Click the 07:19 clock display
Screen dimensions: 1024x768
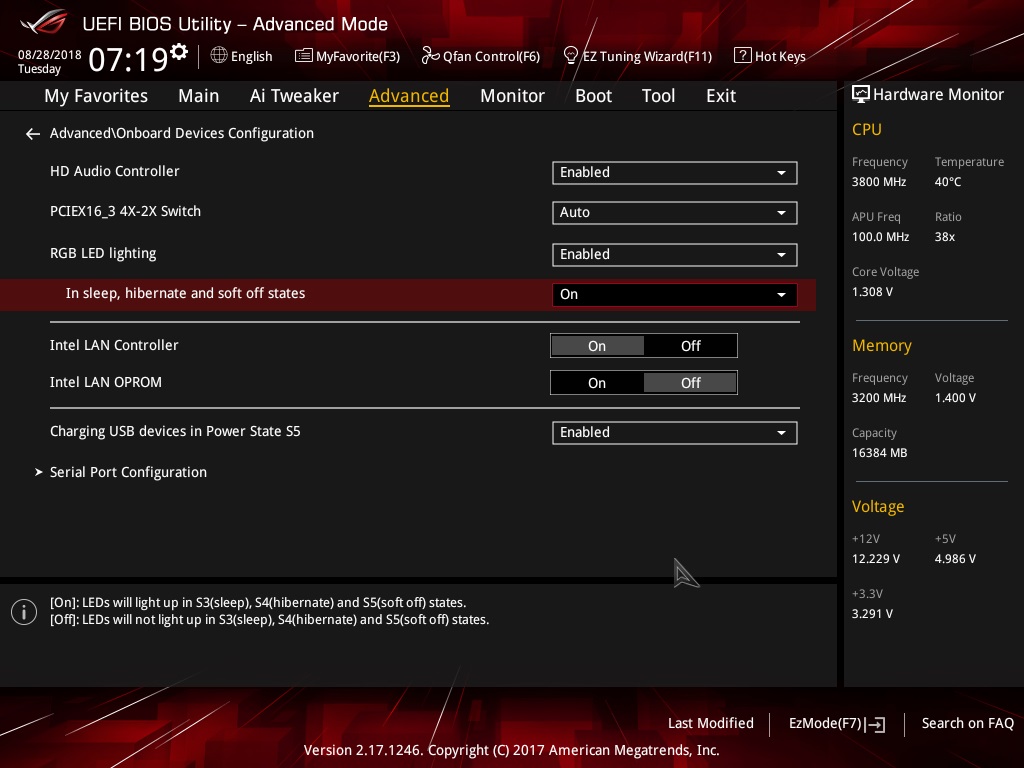(129, 59)
